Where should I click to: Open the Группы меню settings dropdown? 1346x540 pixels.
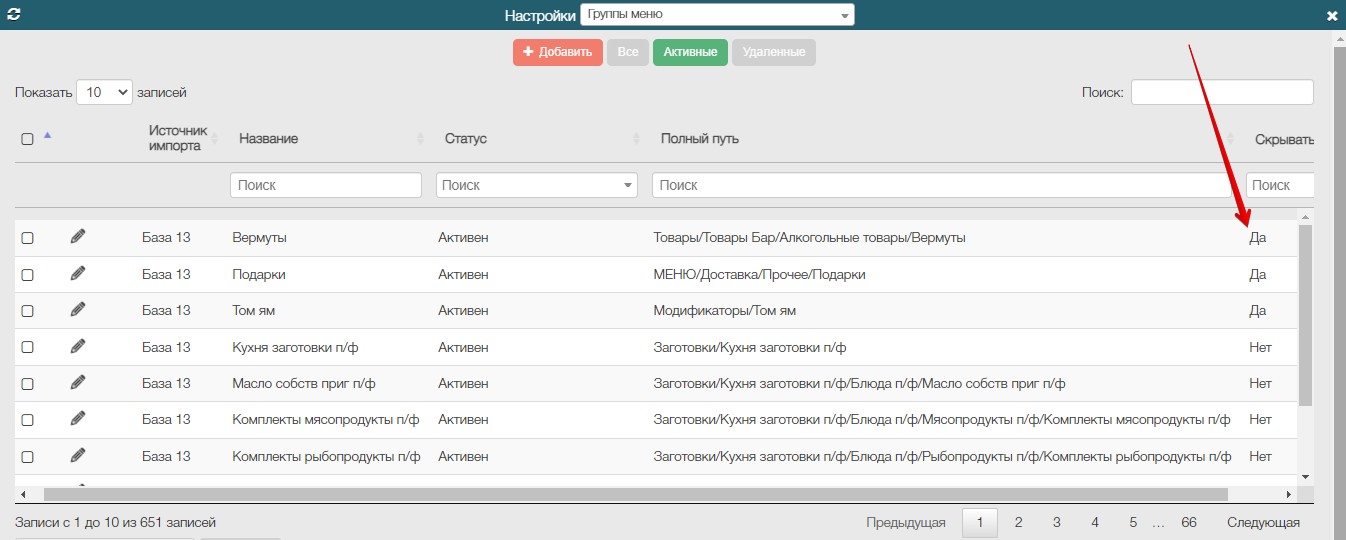coord(717,15)
